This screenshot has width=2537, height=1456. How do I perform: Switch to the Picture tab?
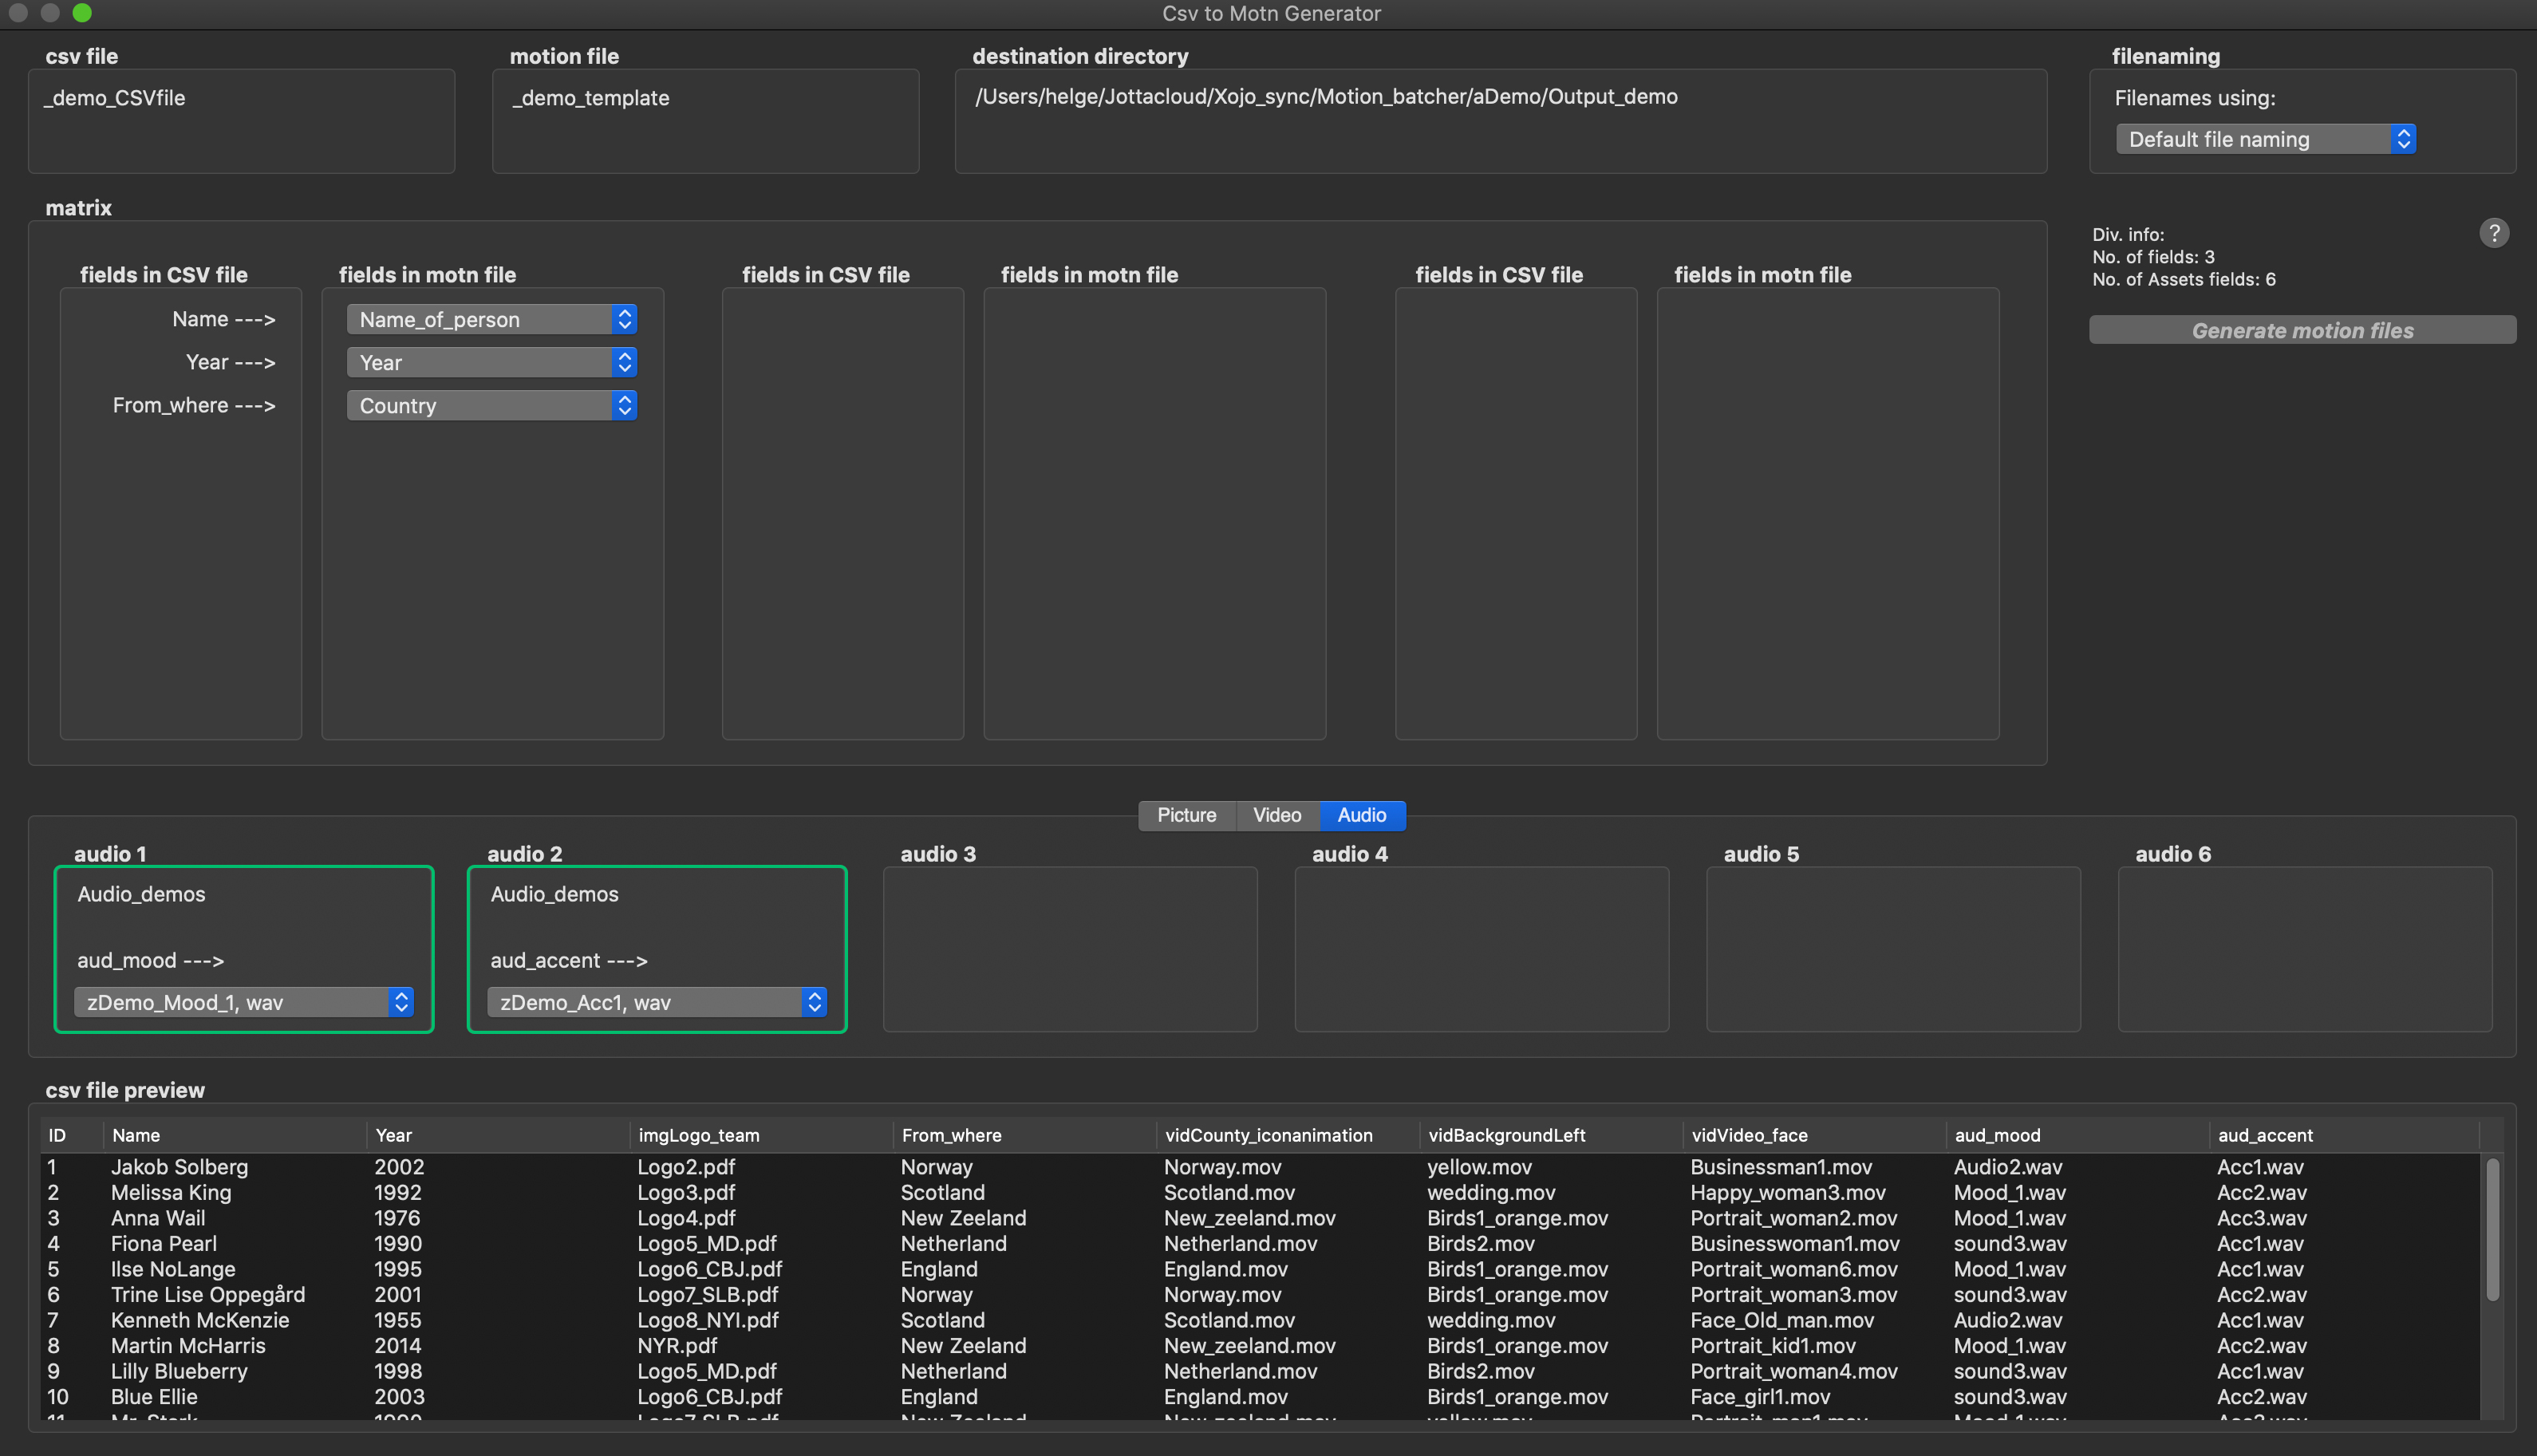(x=1187, y=815)
